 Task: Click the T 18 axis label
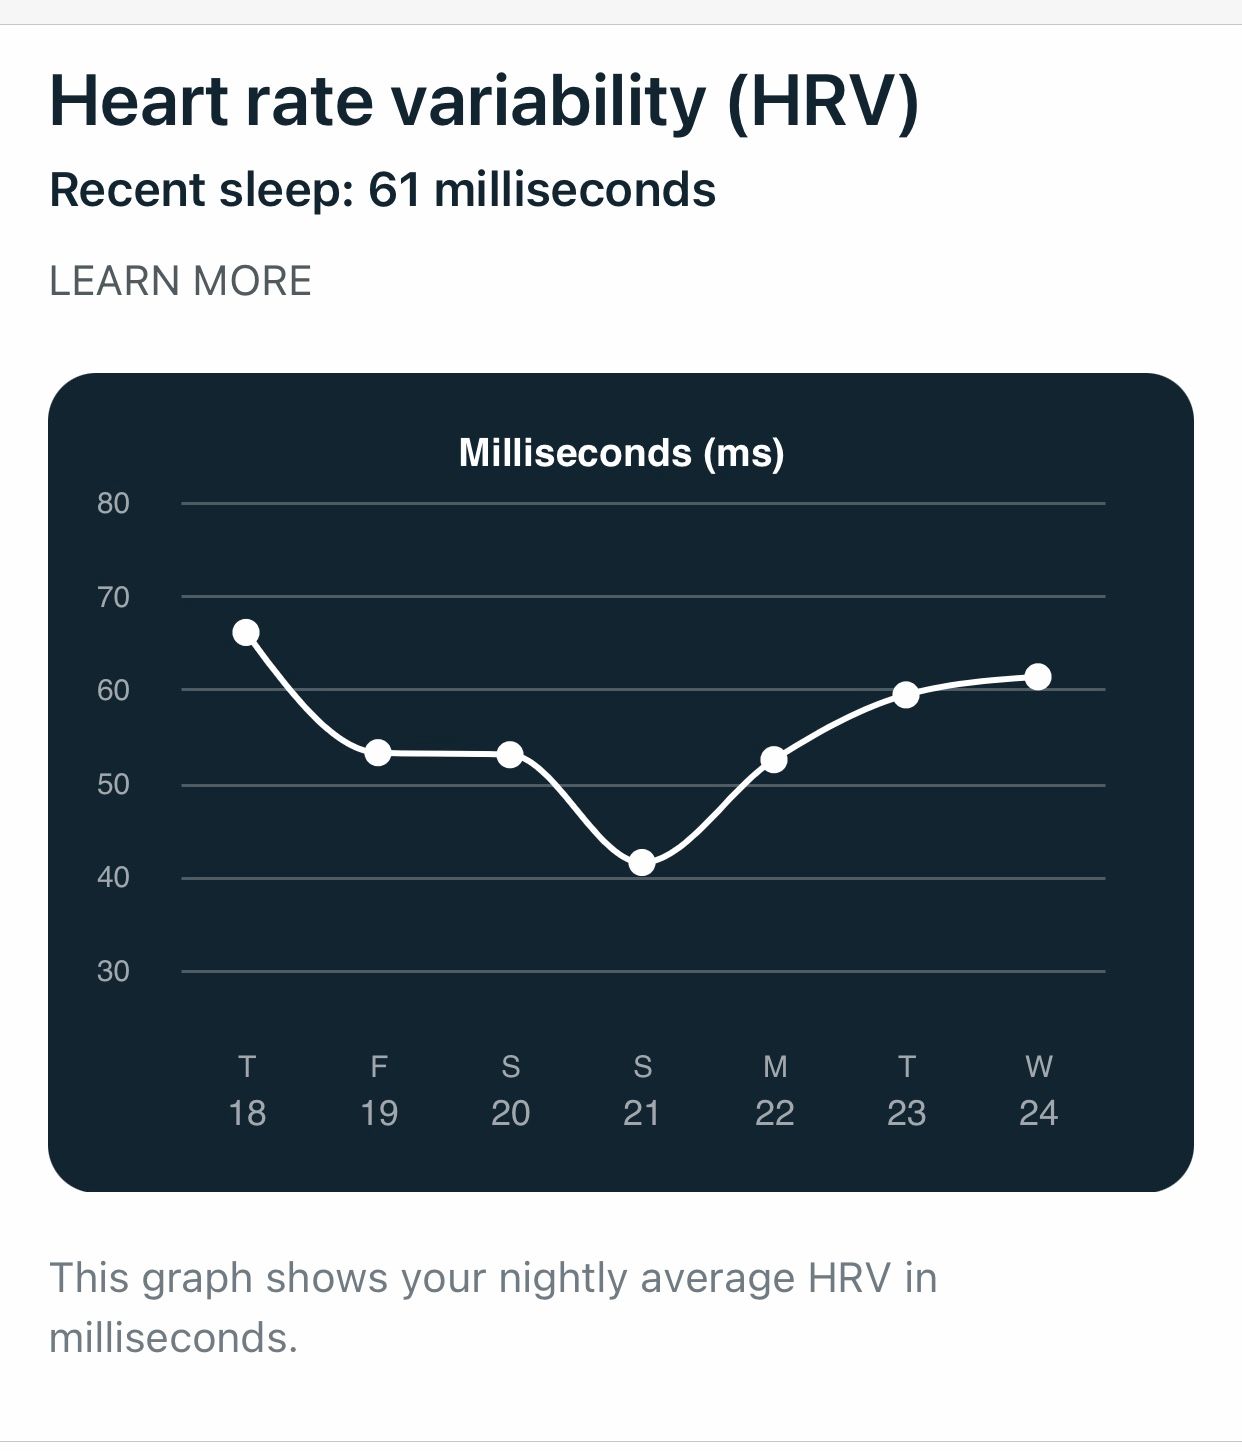(248, 1090)
